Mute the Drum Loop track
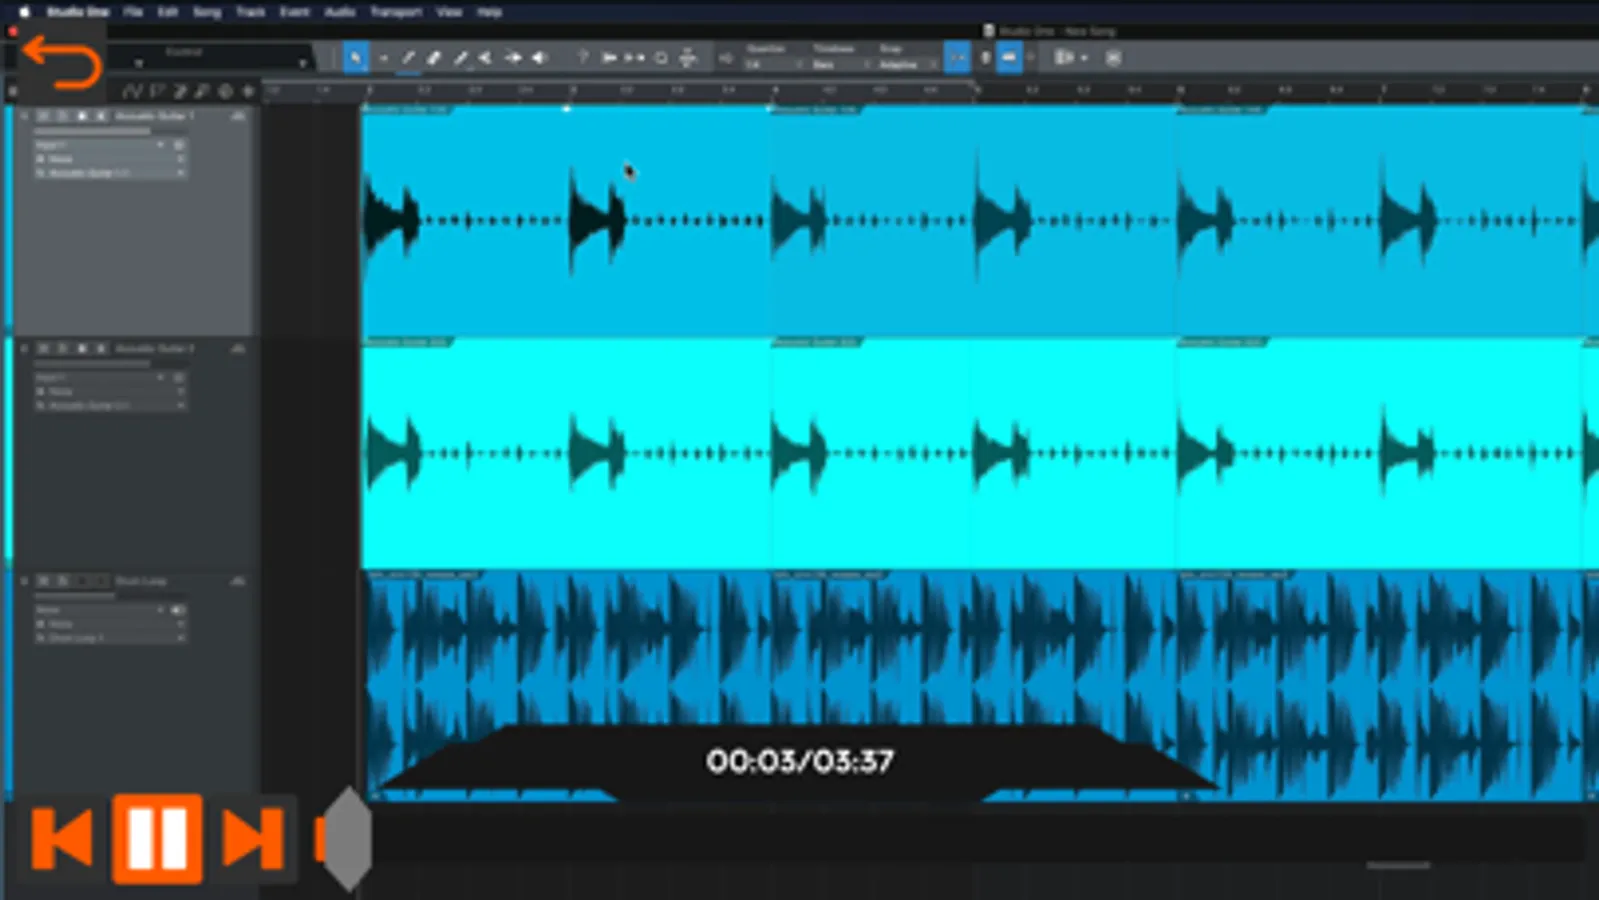Viewport: 1599px width, 900px height. pyautogui.click(x=43, y=580)
